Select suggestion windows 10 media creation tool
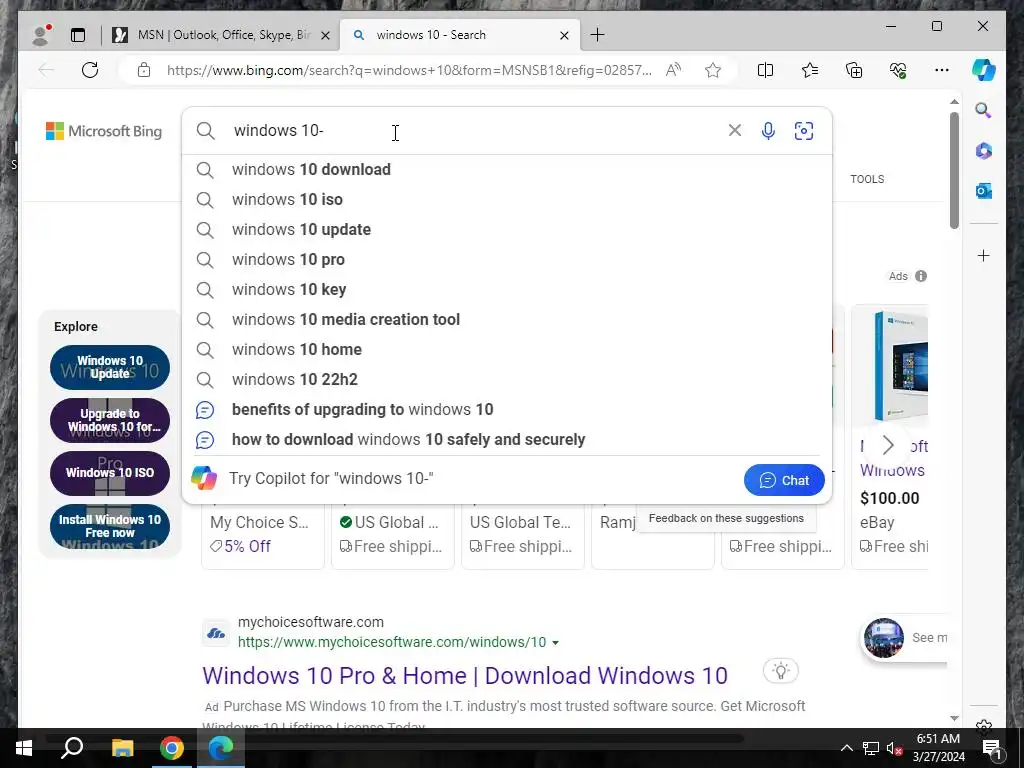This screenshot has height=768, width=1024. (507, 320)
